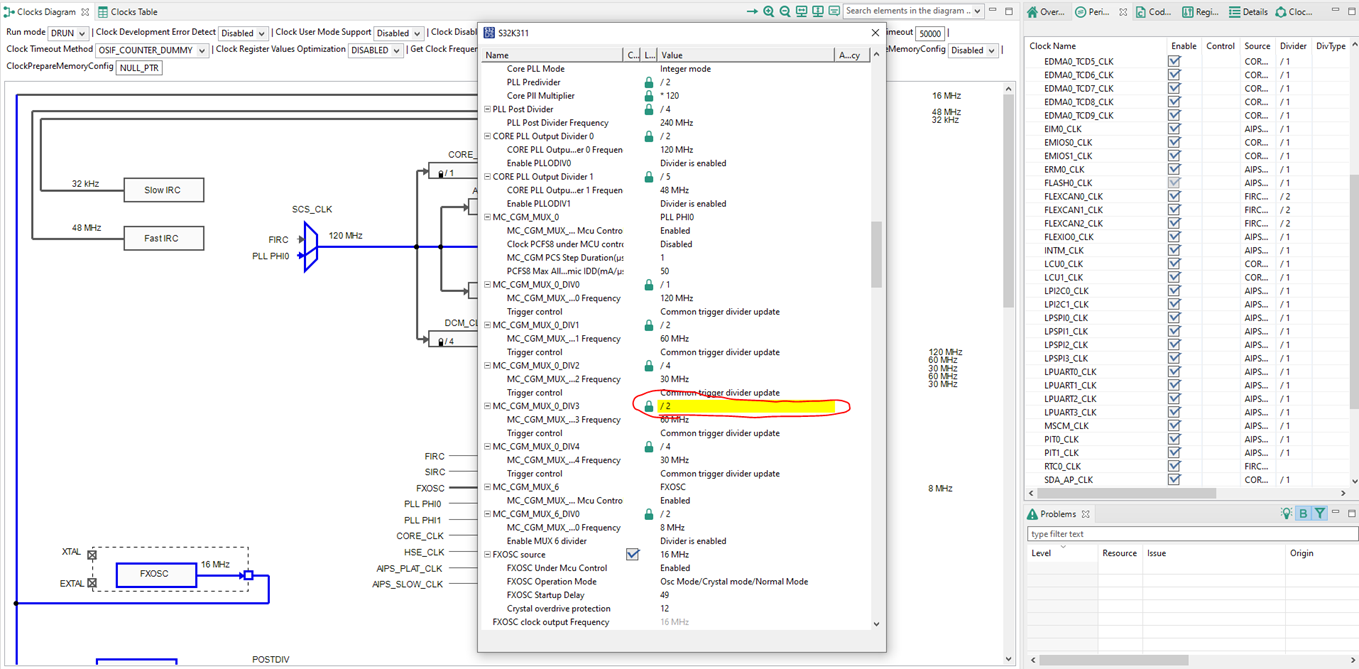Open the quick-fix lightbulb in the Problems panel
1359x669 pixels.
1287,513
